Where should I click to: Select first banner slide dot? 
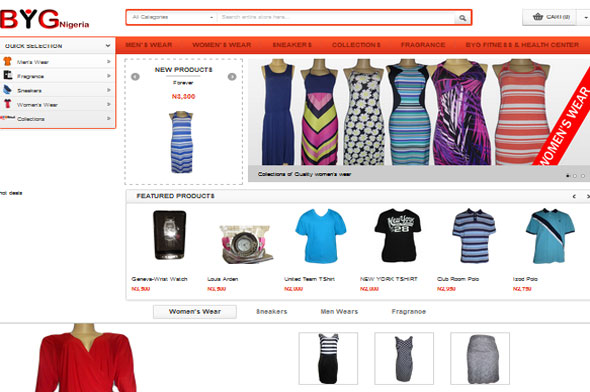(x=568, y=176)
